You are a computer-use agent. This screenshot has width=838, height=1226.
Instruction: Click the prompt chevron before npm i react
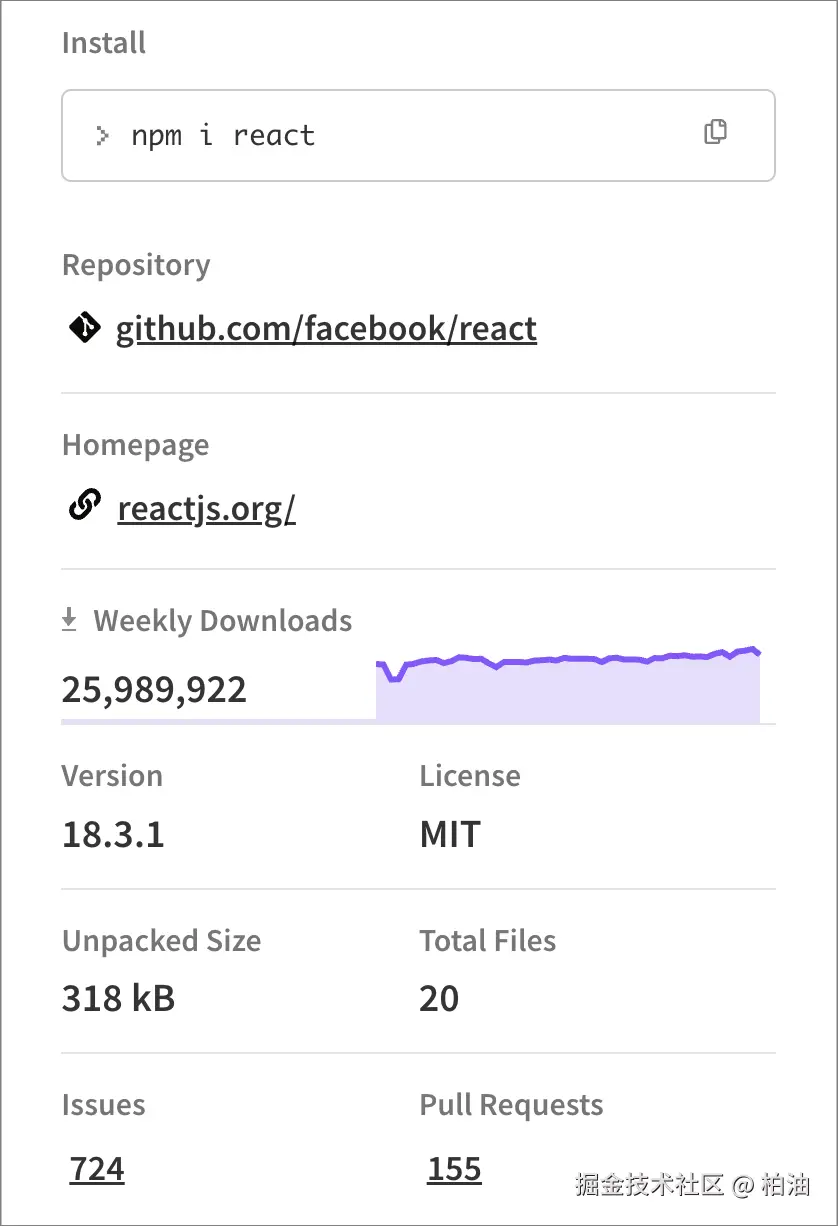(x=101, y=136)
